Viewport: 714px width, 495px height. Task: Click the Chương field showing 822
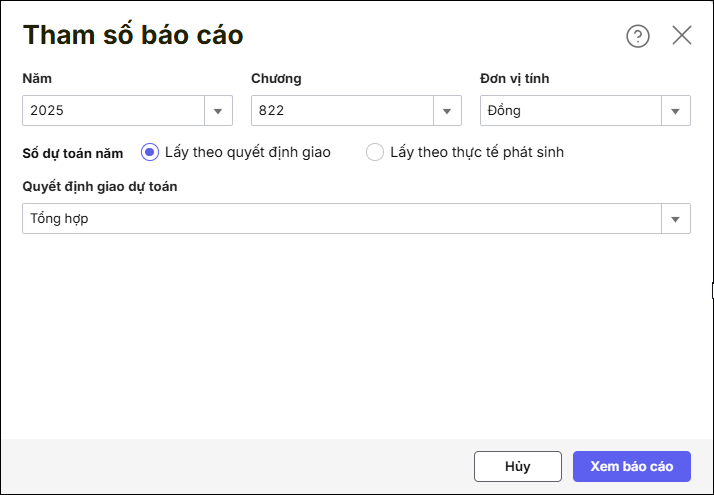coord(342,111)
